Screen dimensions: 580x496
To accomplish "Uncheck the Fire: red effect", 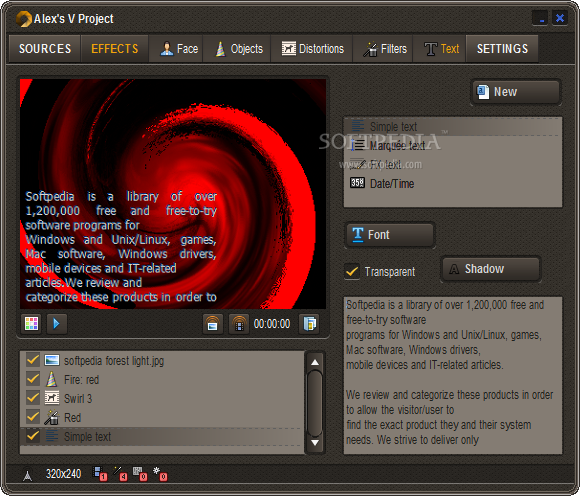I will (x=33, y=379).
